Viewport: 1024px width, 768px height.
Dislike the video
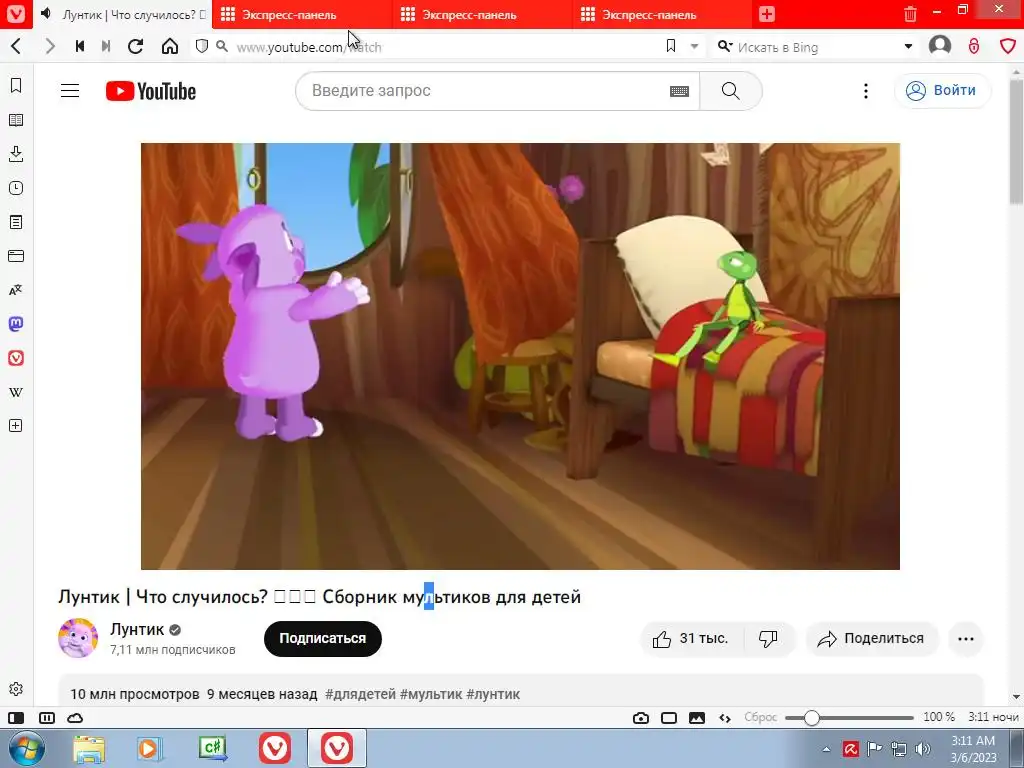point(769,639)
